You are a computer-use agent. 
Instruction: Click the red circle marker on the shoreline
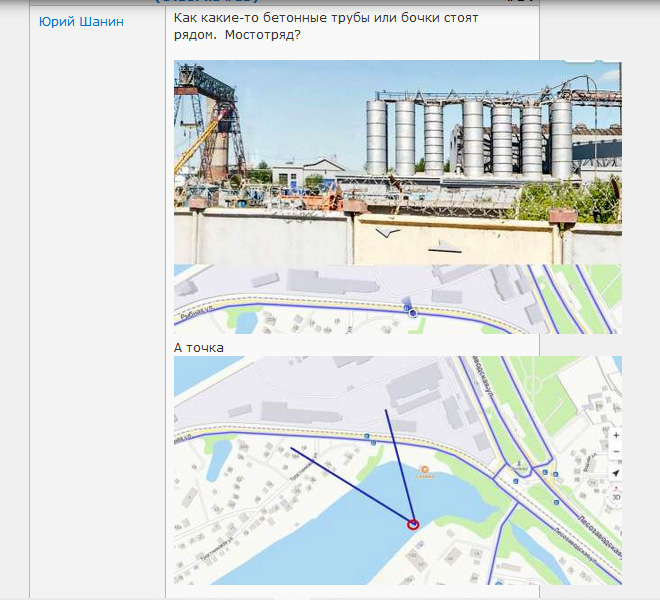[x=413, y=523]
